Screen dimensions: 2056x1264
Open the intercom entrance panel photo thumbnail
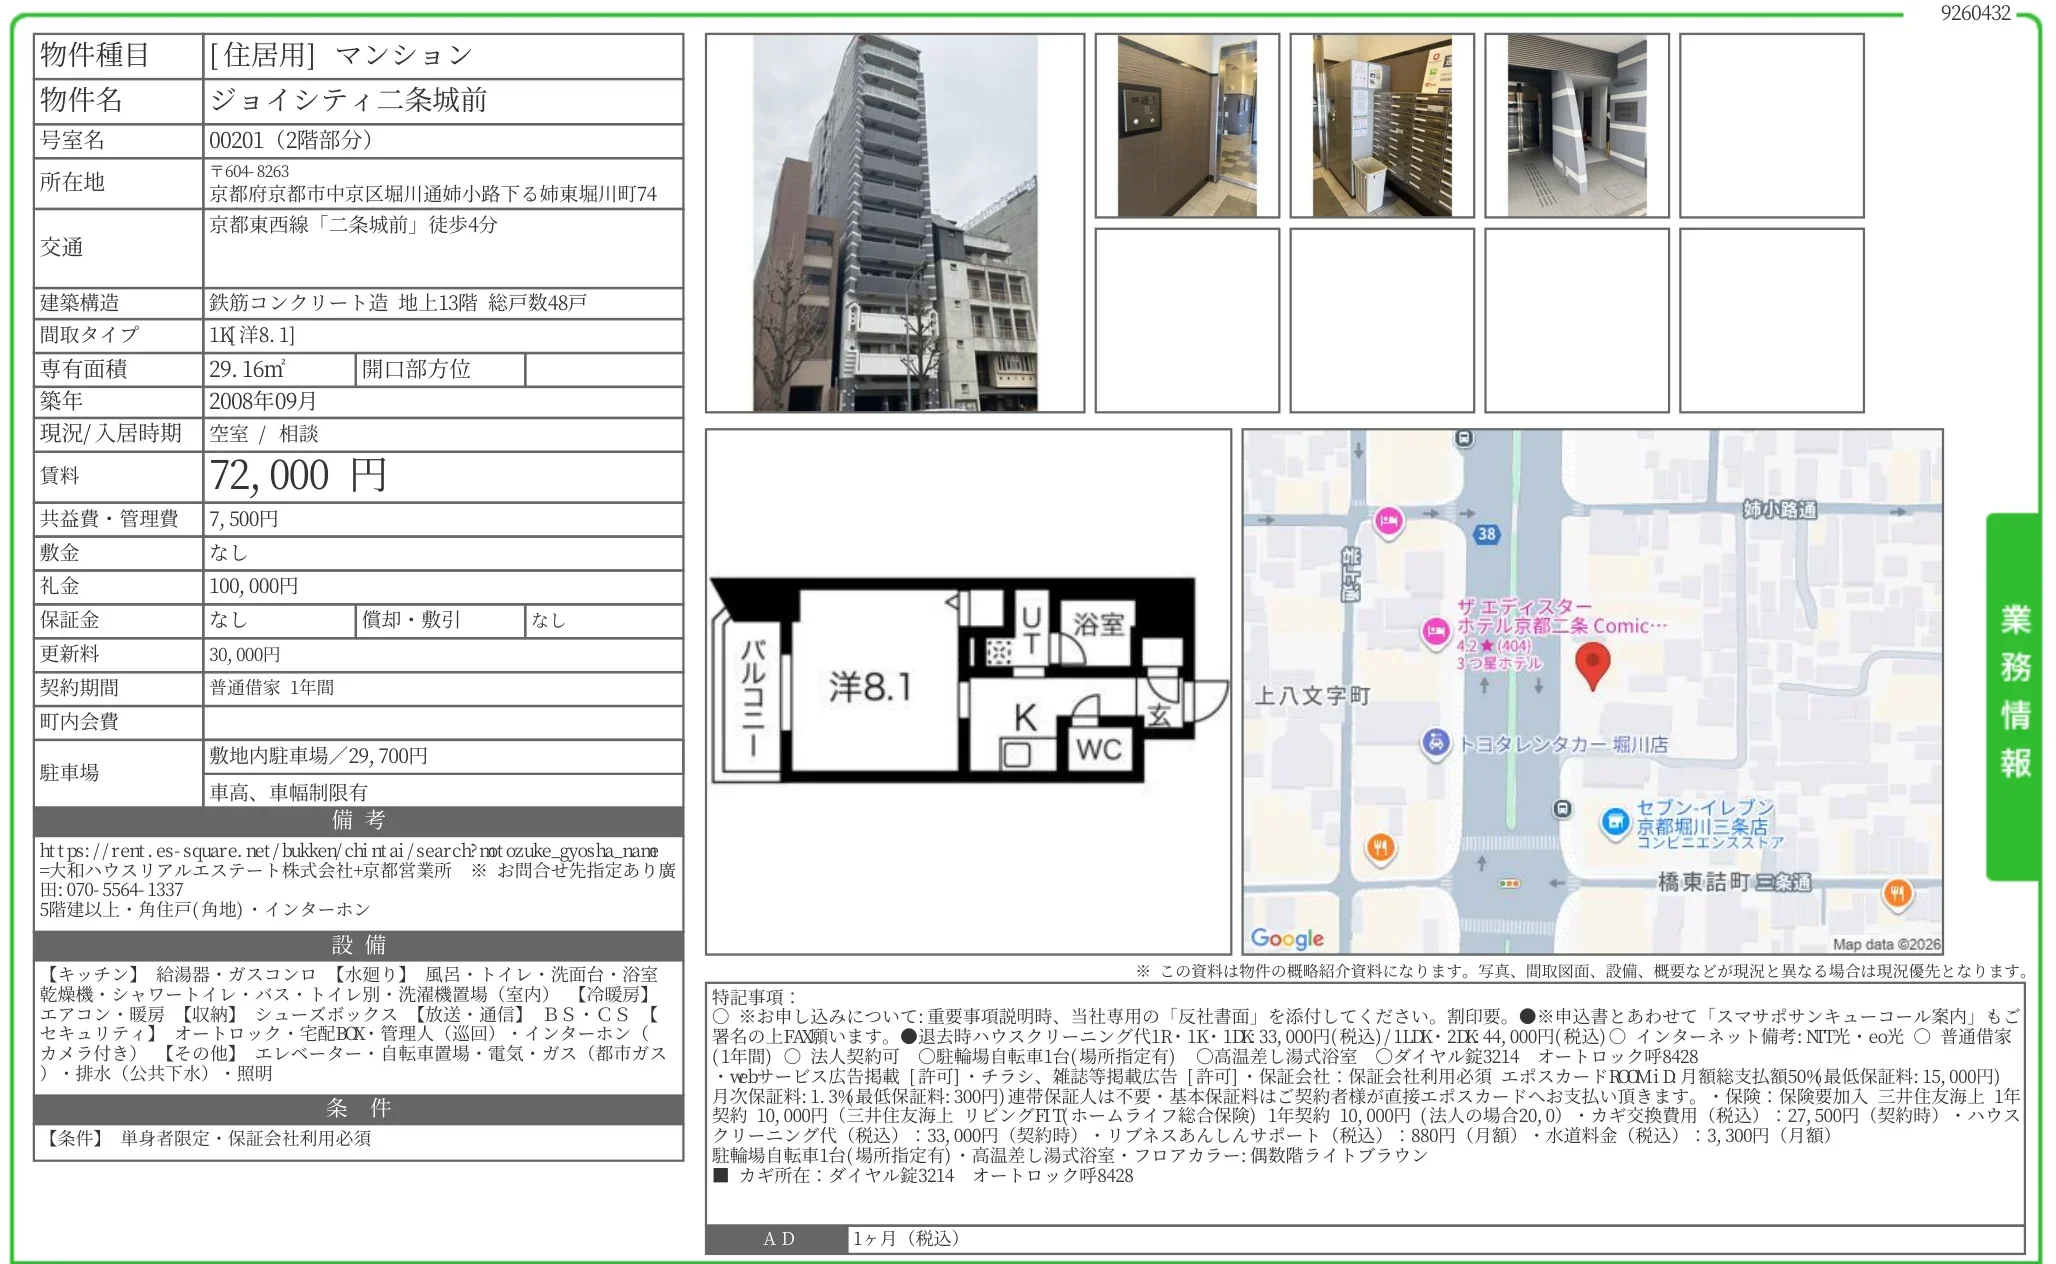click(1186, 126)
